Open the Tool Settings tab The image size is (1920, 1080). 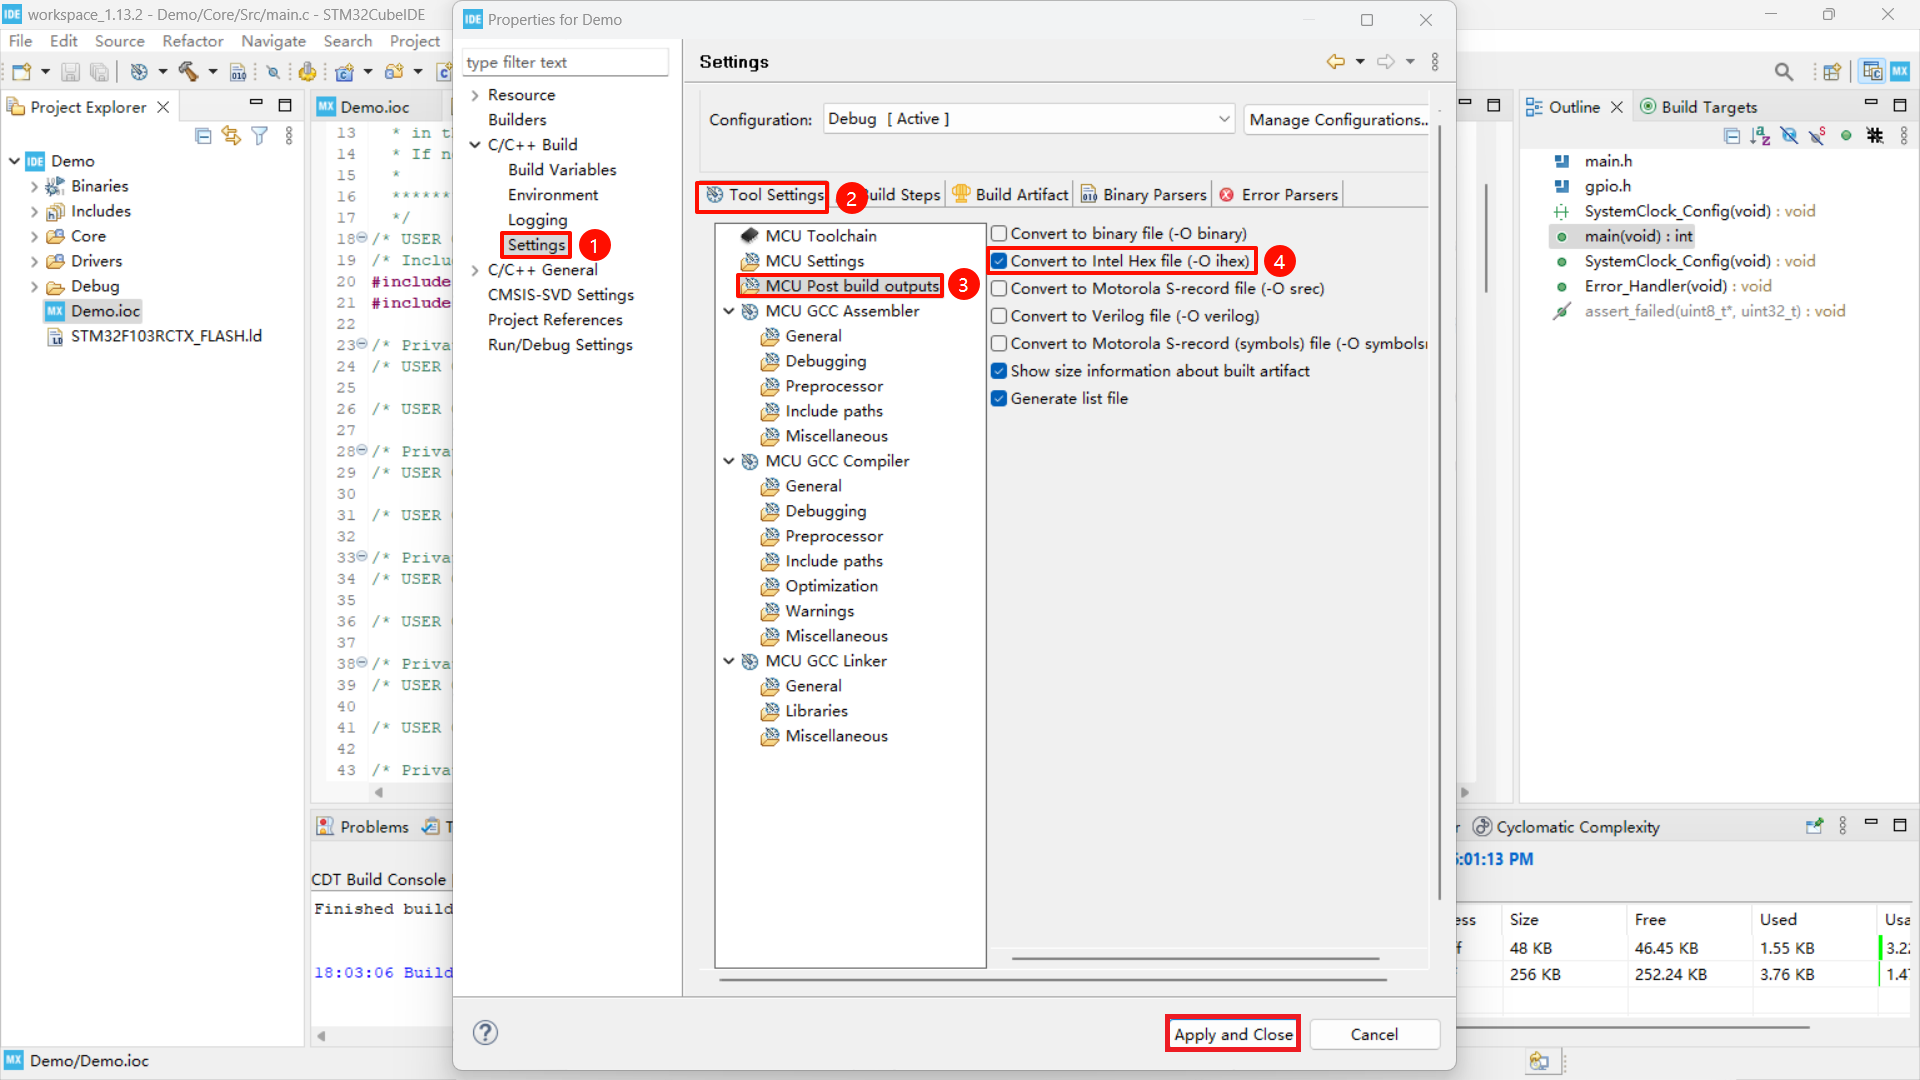click(765, 195)
